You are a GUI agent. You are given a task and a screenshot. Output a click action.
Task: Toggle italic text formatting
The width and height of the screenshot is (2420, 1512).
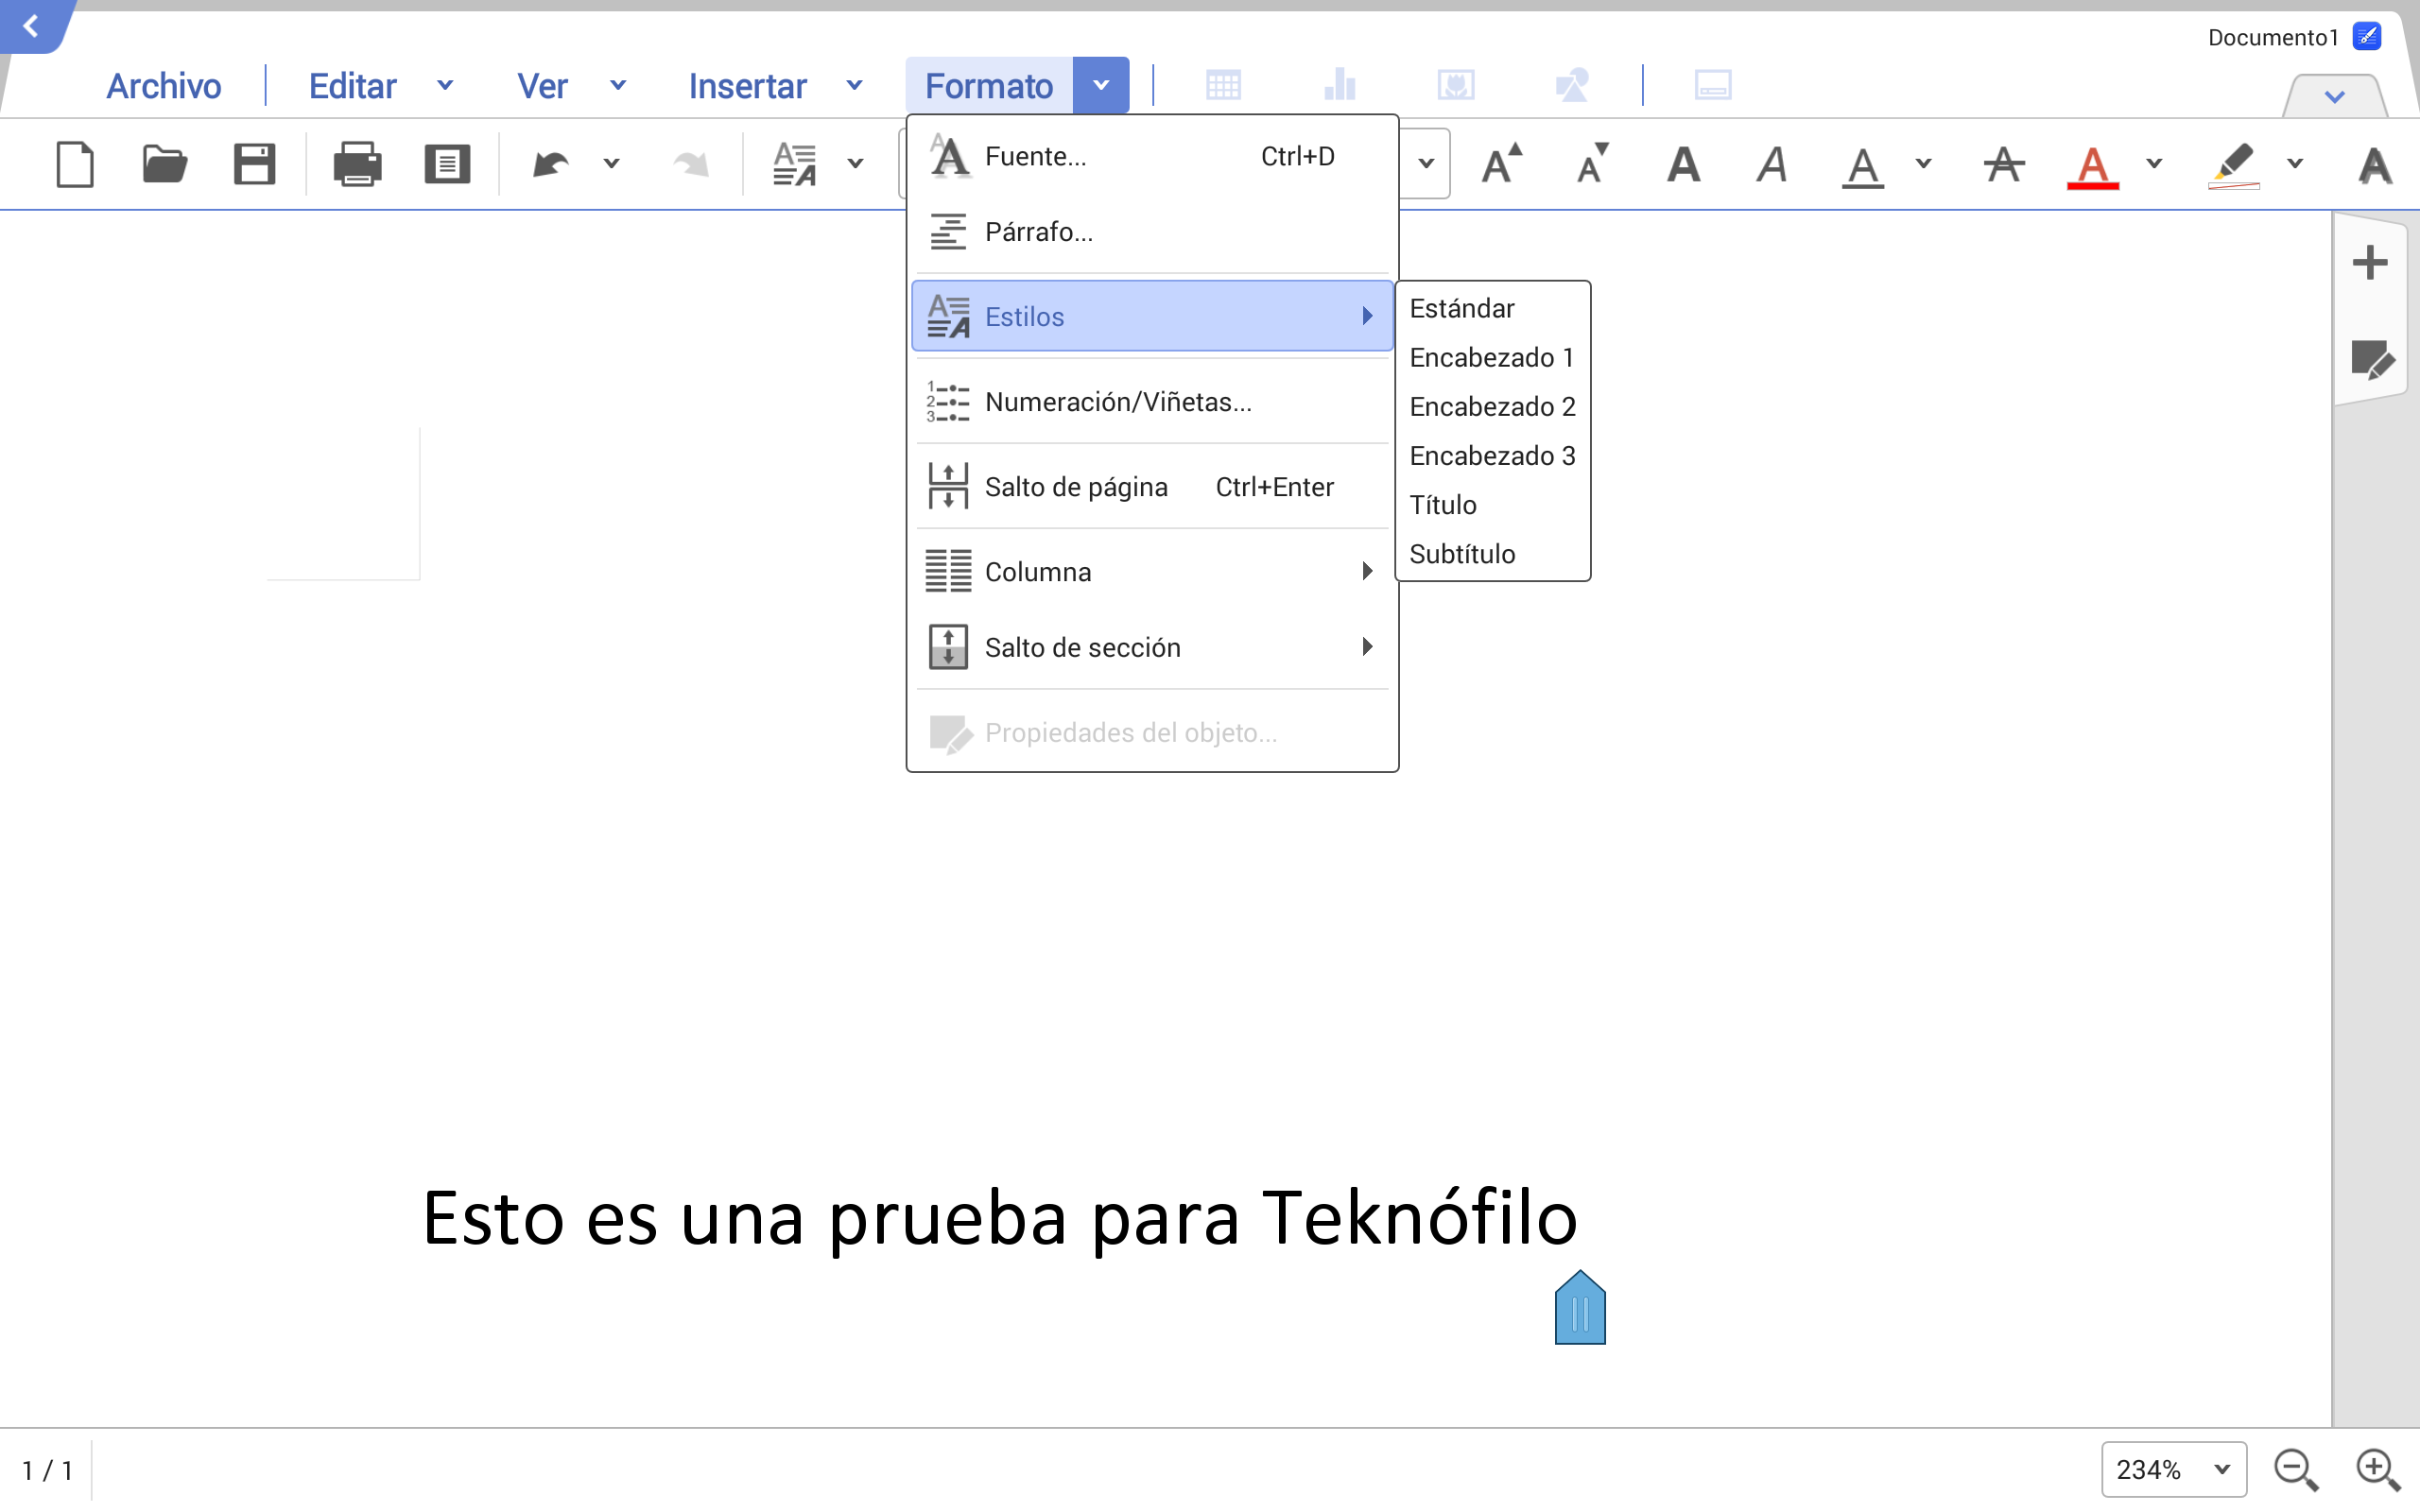coord(1772,164)
